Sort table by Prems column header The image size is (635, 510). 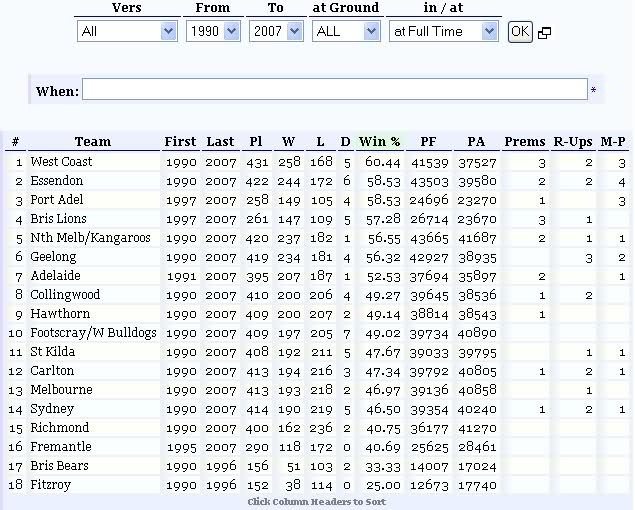click(525, 142)
